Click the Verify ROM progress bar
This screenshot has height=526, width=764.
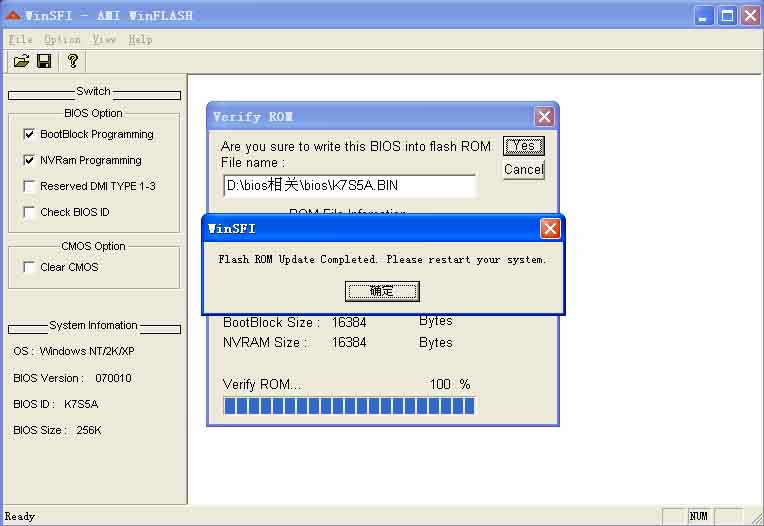pyautogui.click(x=349, y=406)
